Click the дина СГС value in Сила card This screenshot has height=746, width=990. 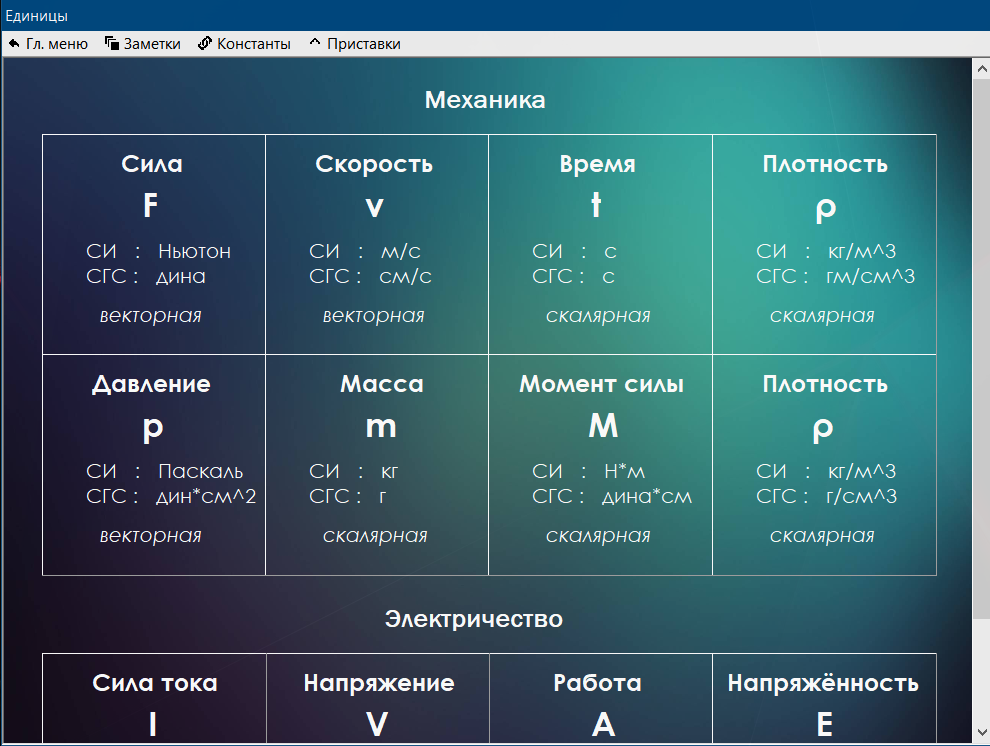tap(181, 276)
